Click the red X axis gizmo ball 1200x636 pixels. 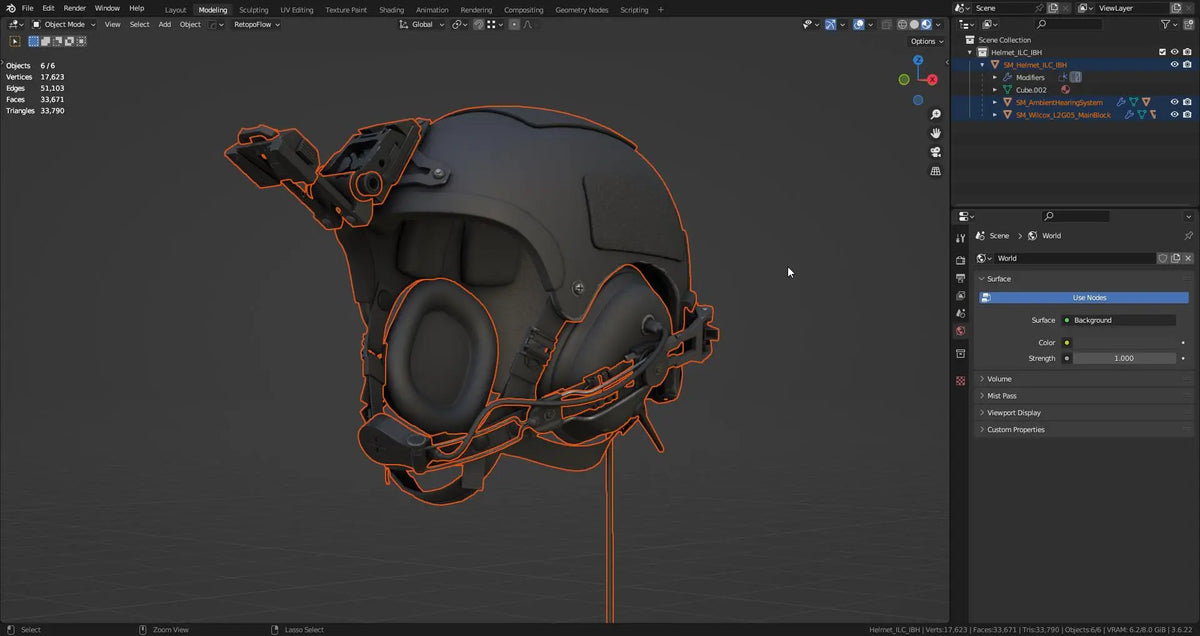932,80
